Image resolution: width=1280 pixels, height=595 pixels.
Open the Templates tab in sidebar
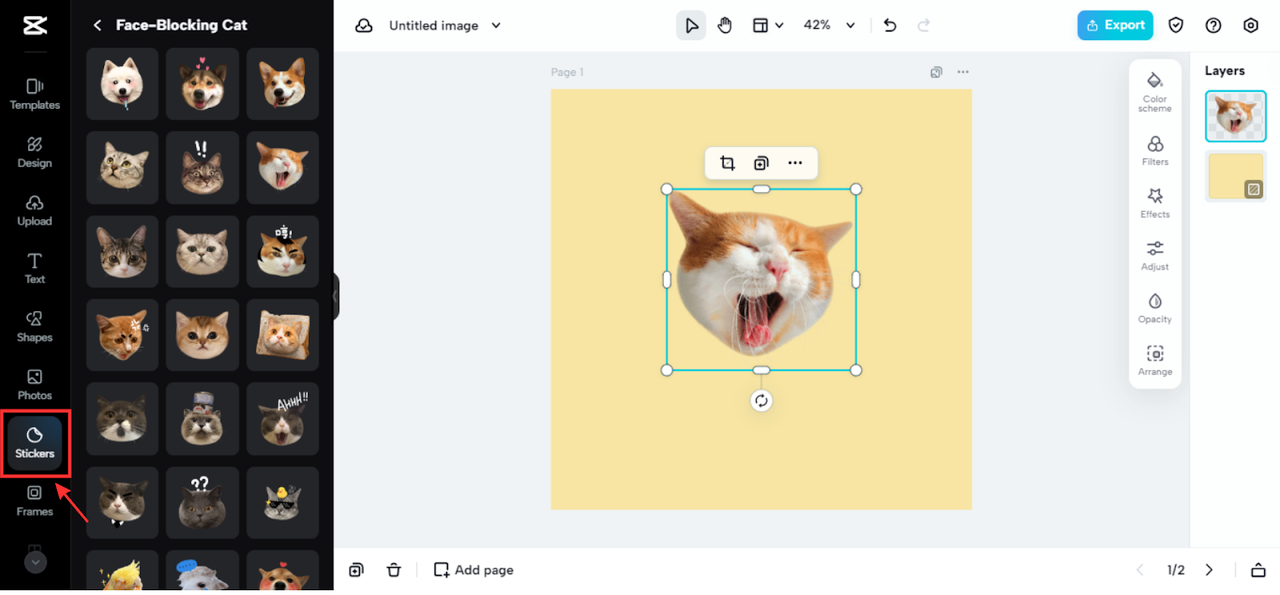click(x=35, y=93)
